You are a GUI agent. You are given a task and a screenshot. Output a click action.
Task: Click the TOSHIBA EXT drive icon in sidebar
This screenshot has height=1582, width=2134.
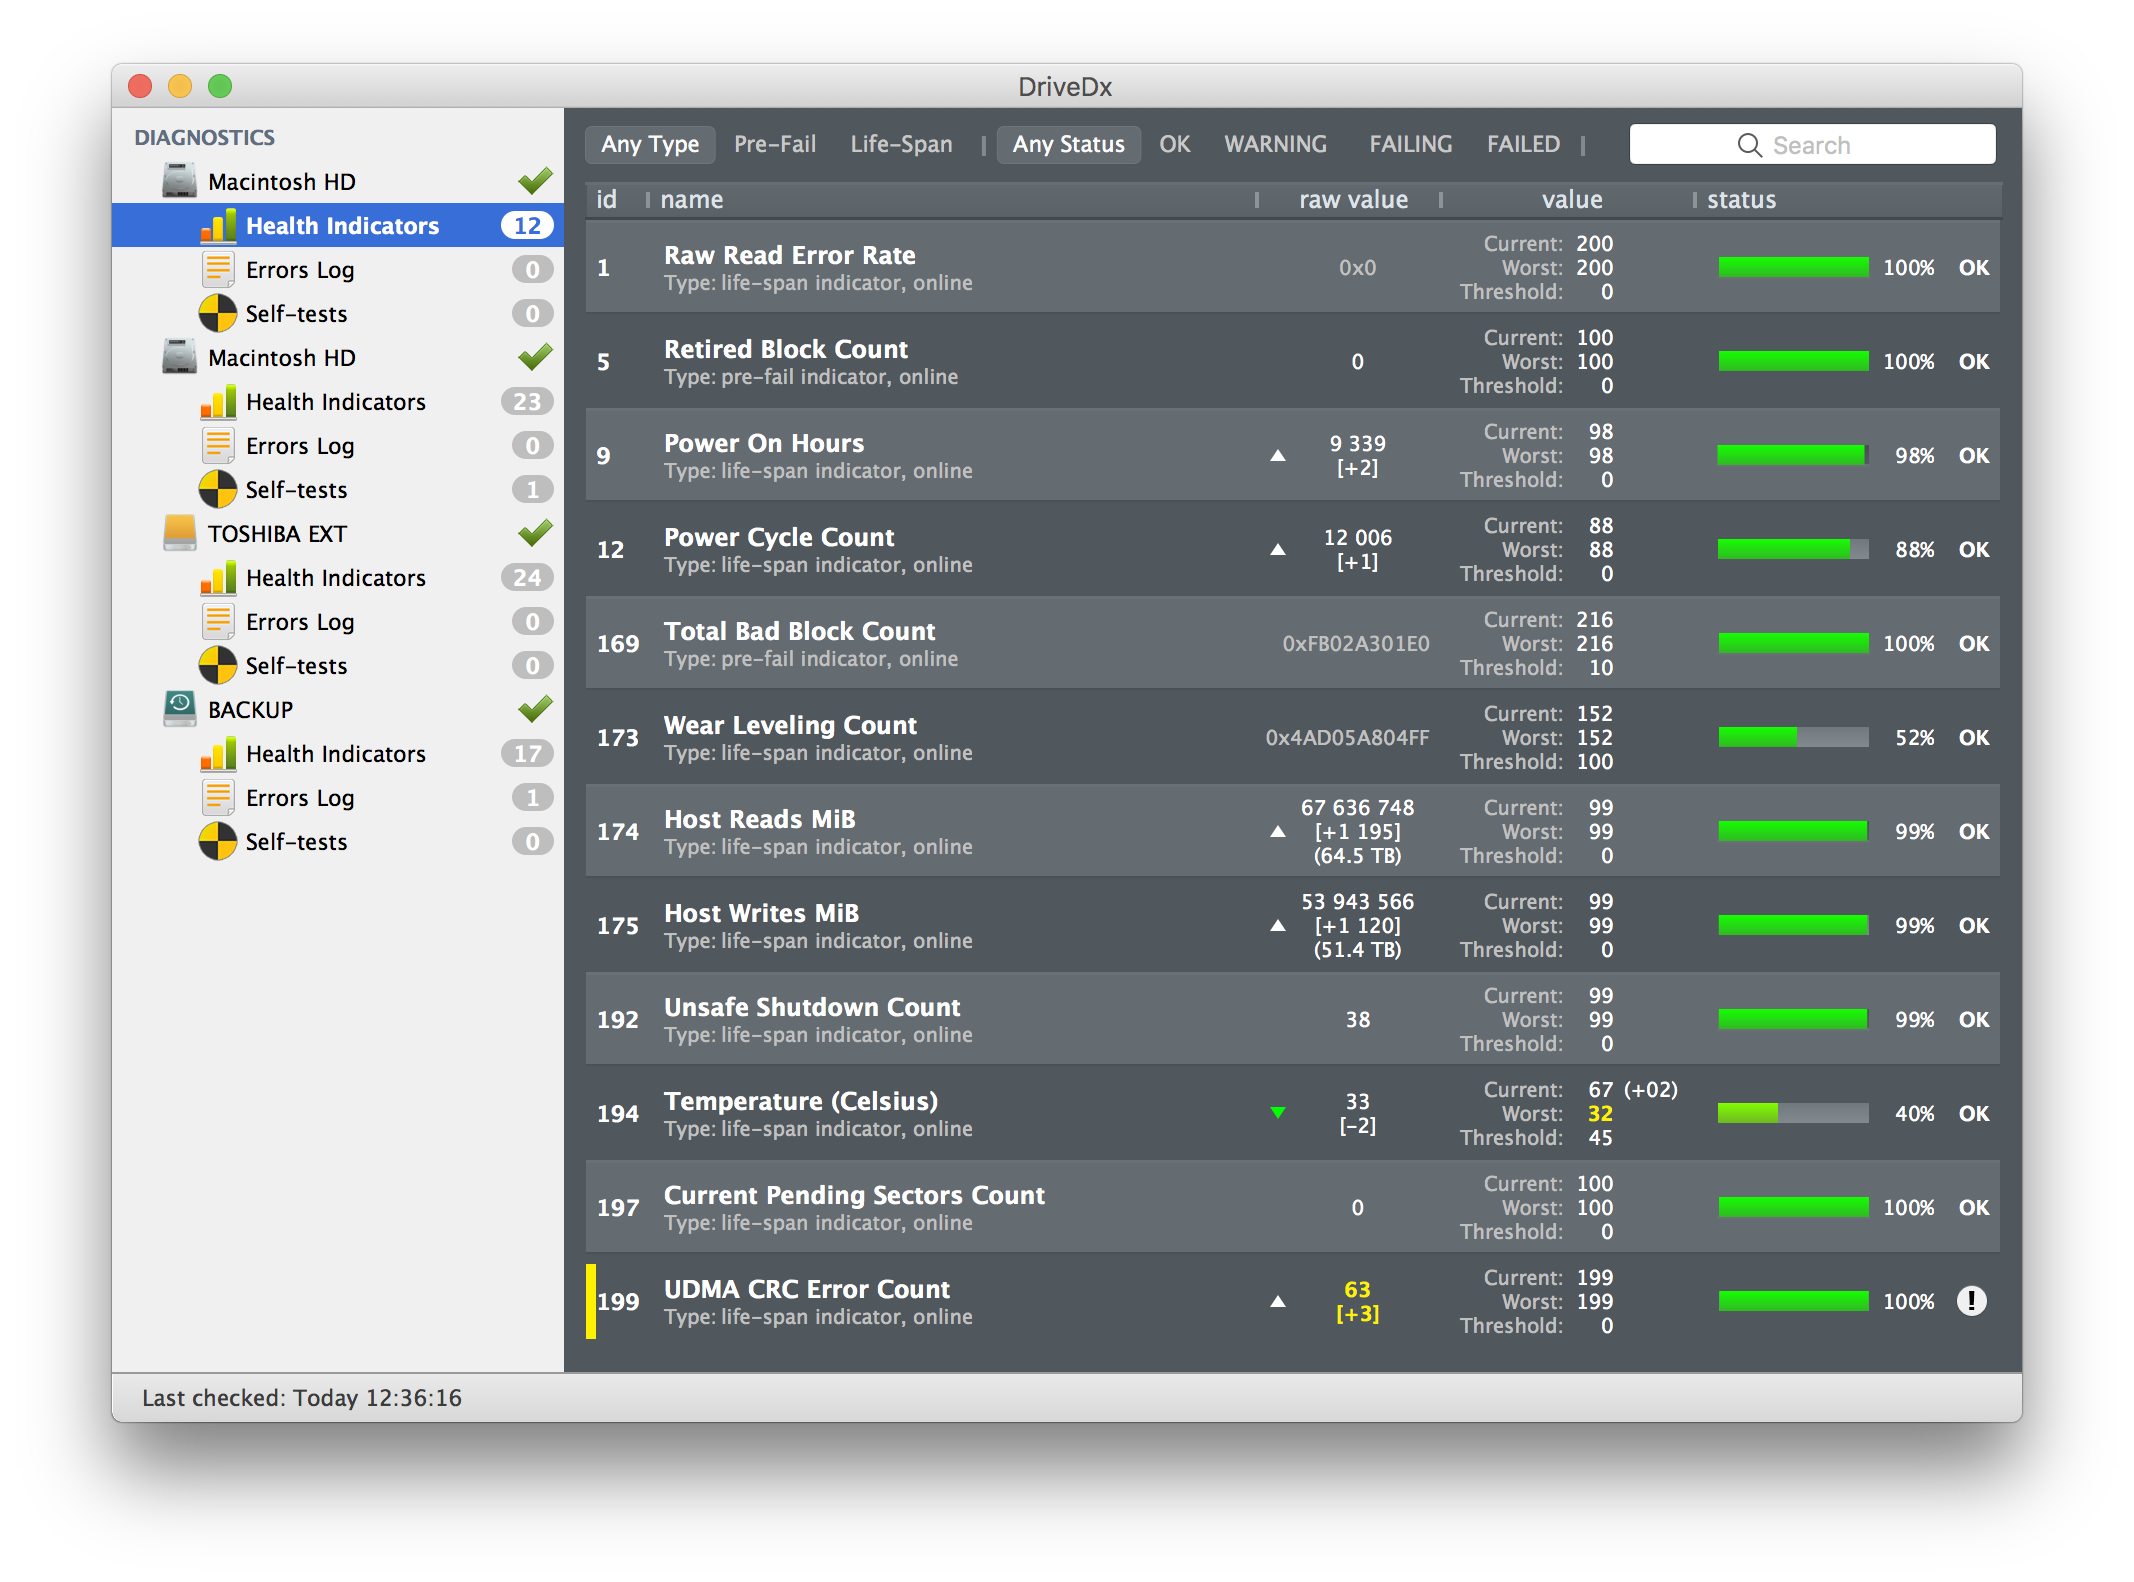pos(176,533)
